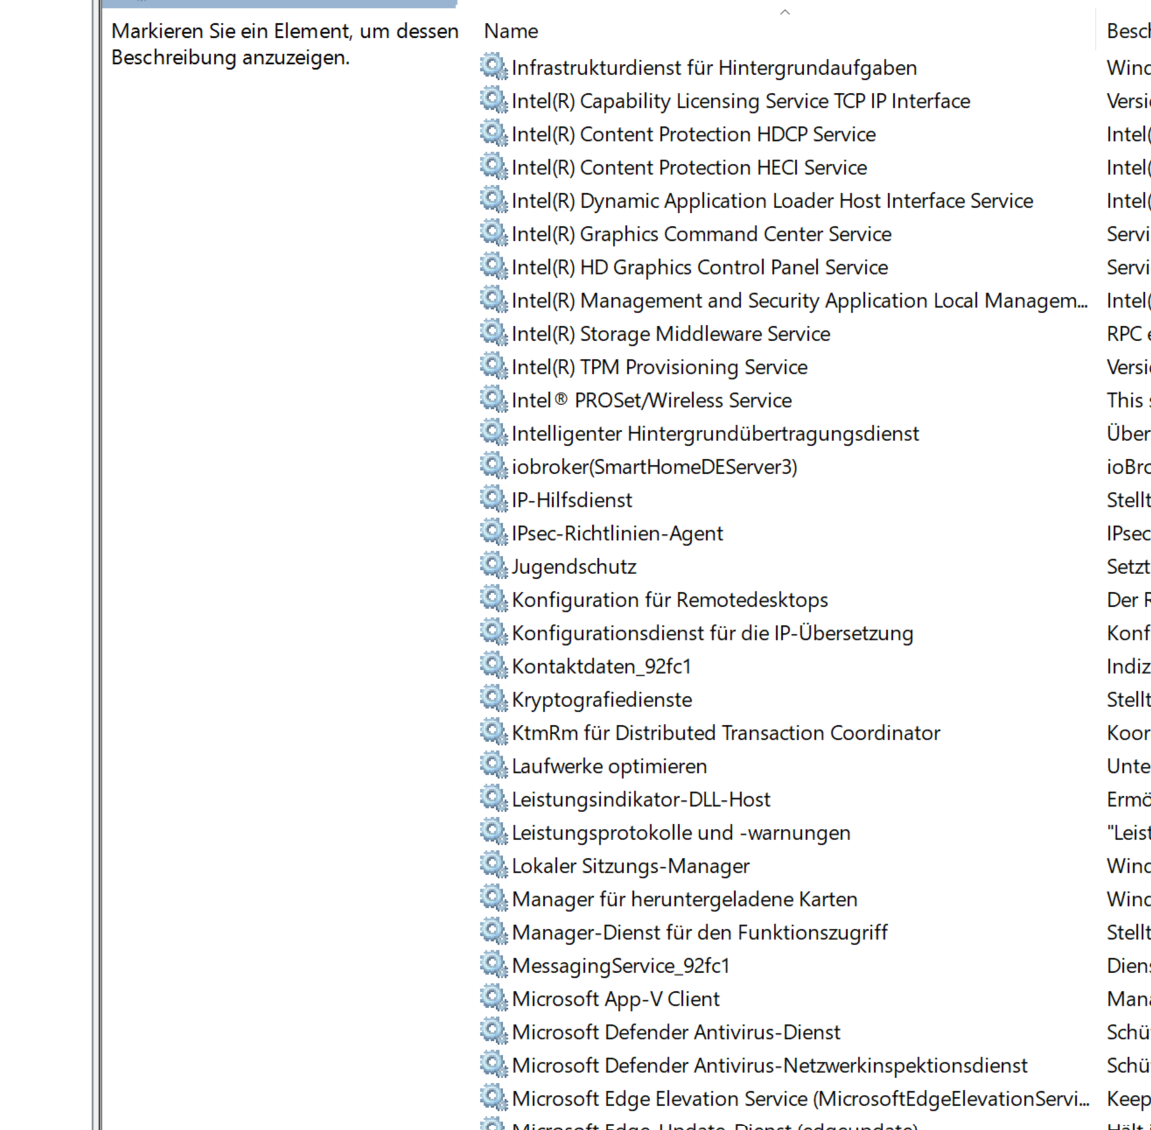Click gear icon of Microsoft Edge Elevation Service
Viewport: 1151px width, 1130px height.
coord(493,1098)
